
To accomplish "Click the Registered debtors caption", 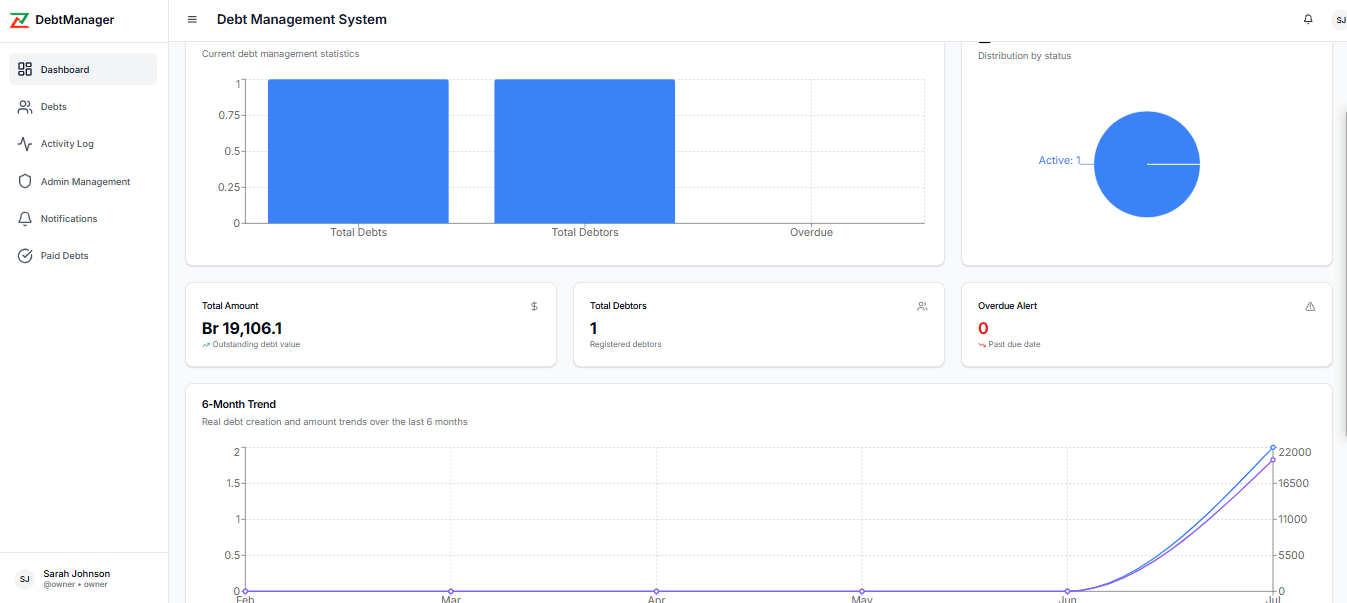I will (626, 344).
